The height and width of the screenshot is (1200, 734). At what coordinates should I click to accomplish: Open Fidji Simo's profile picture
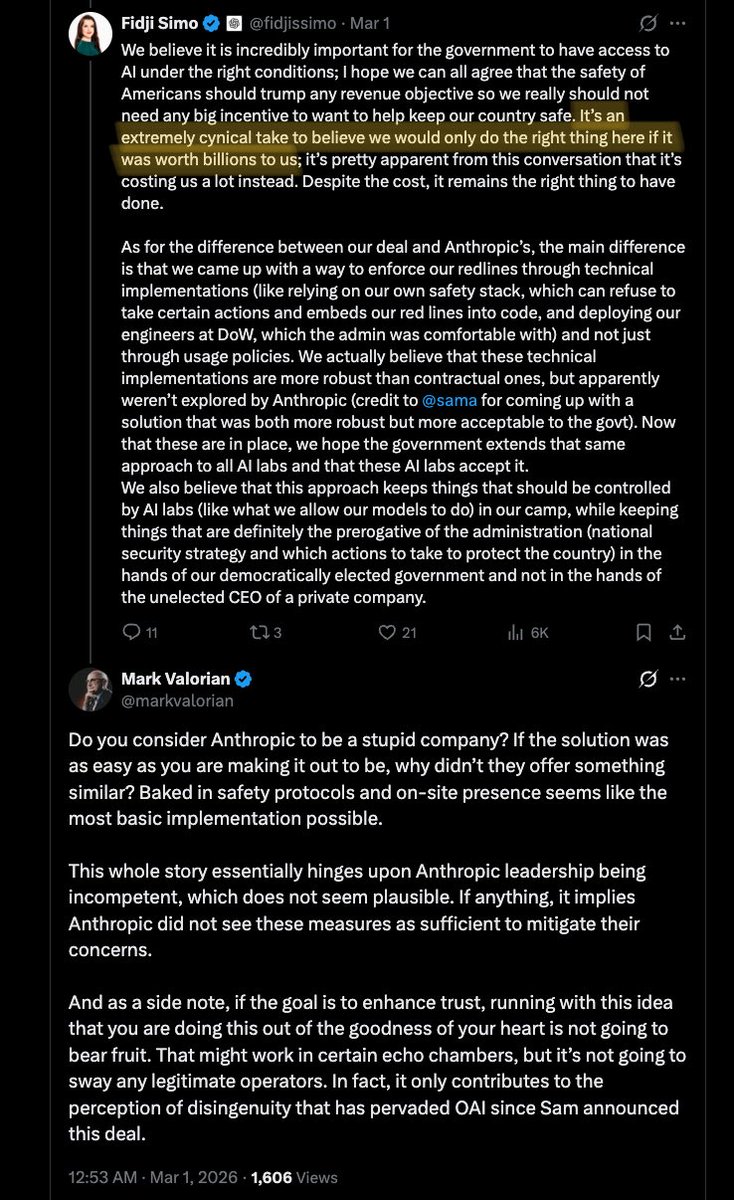click(89, 33)
